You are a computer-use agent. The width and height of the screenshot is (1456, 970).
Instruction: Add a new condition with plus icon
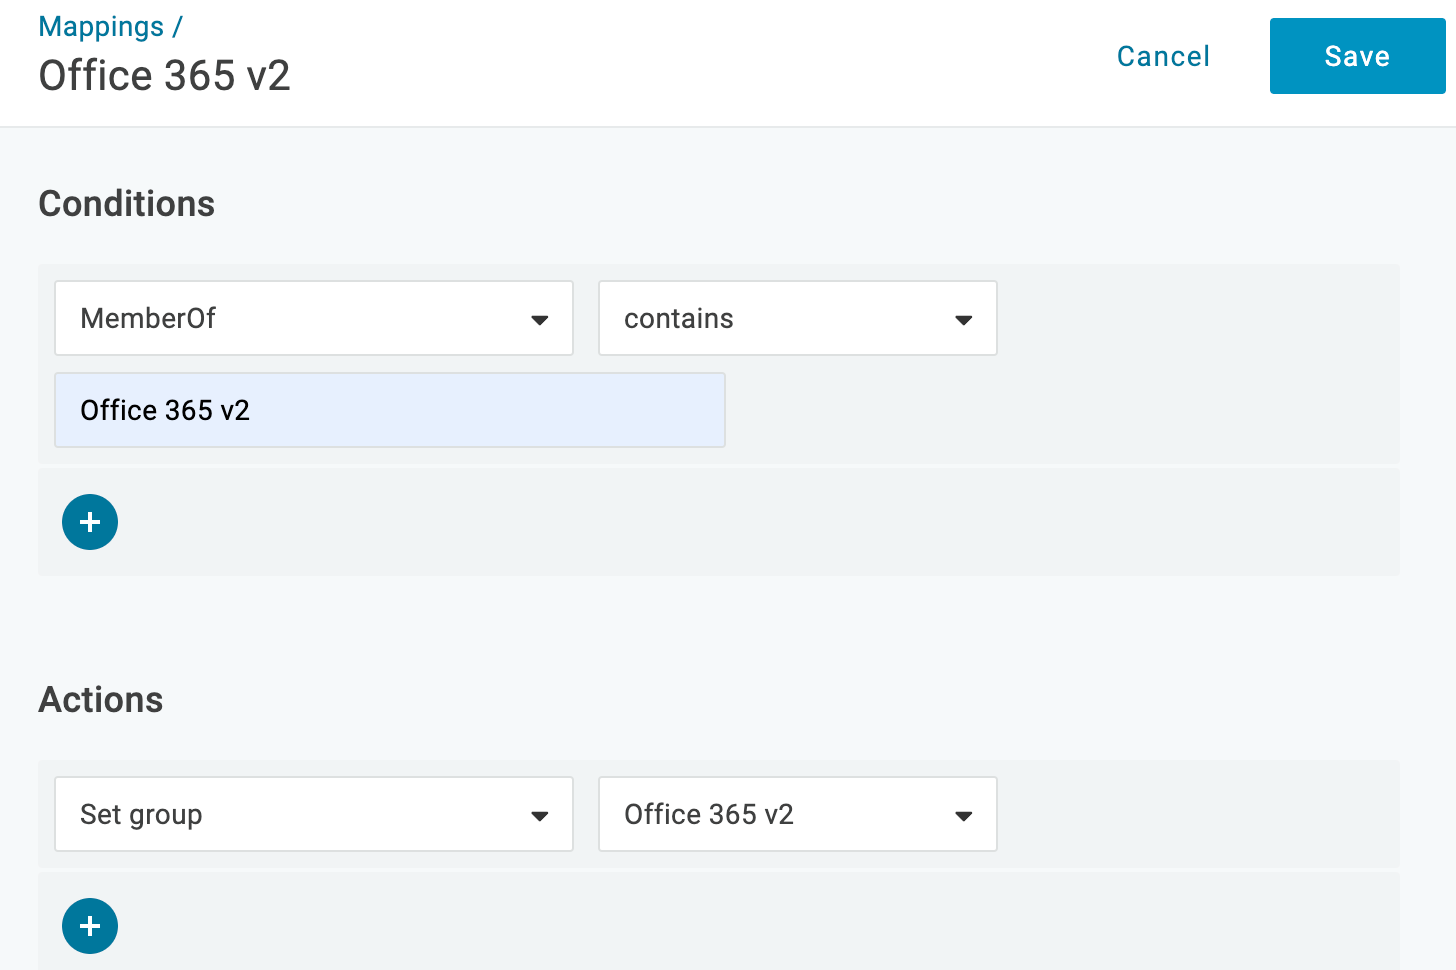tap(90, 522)
